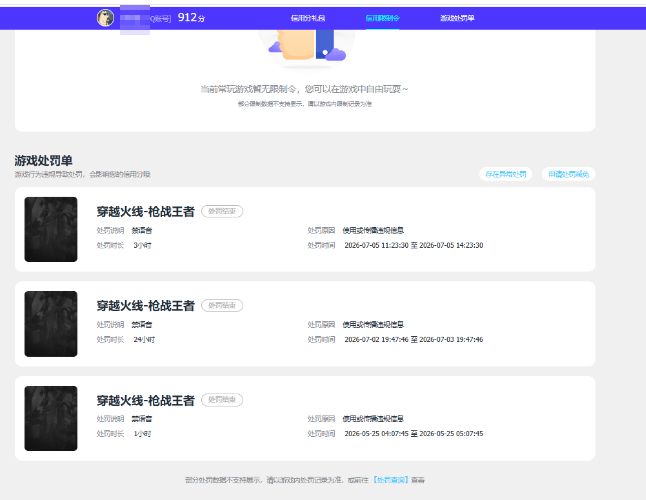Click the 当前常玩游戏暂无限制令 message text
Viewport: 646px width, 500px height.
304,89
